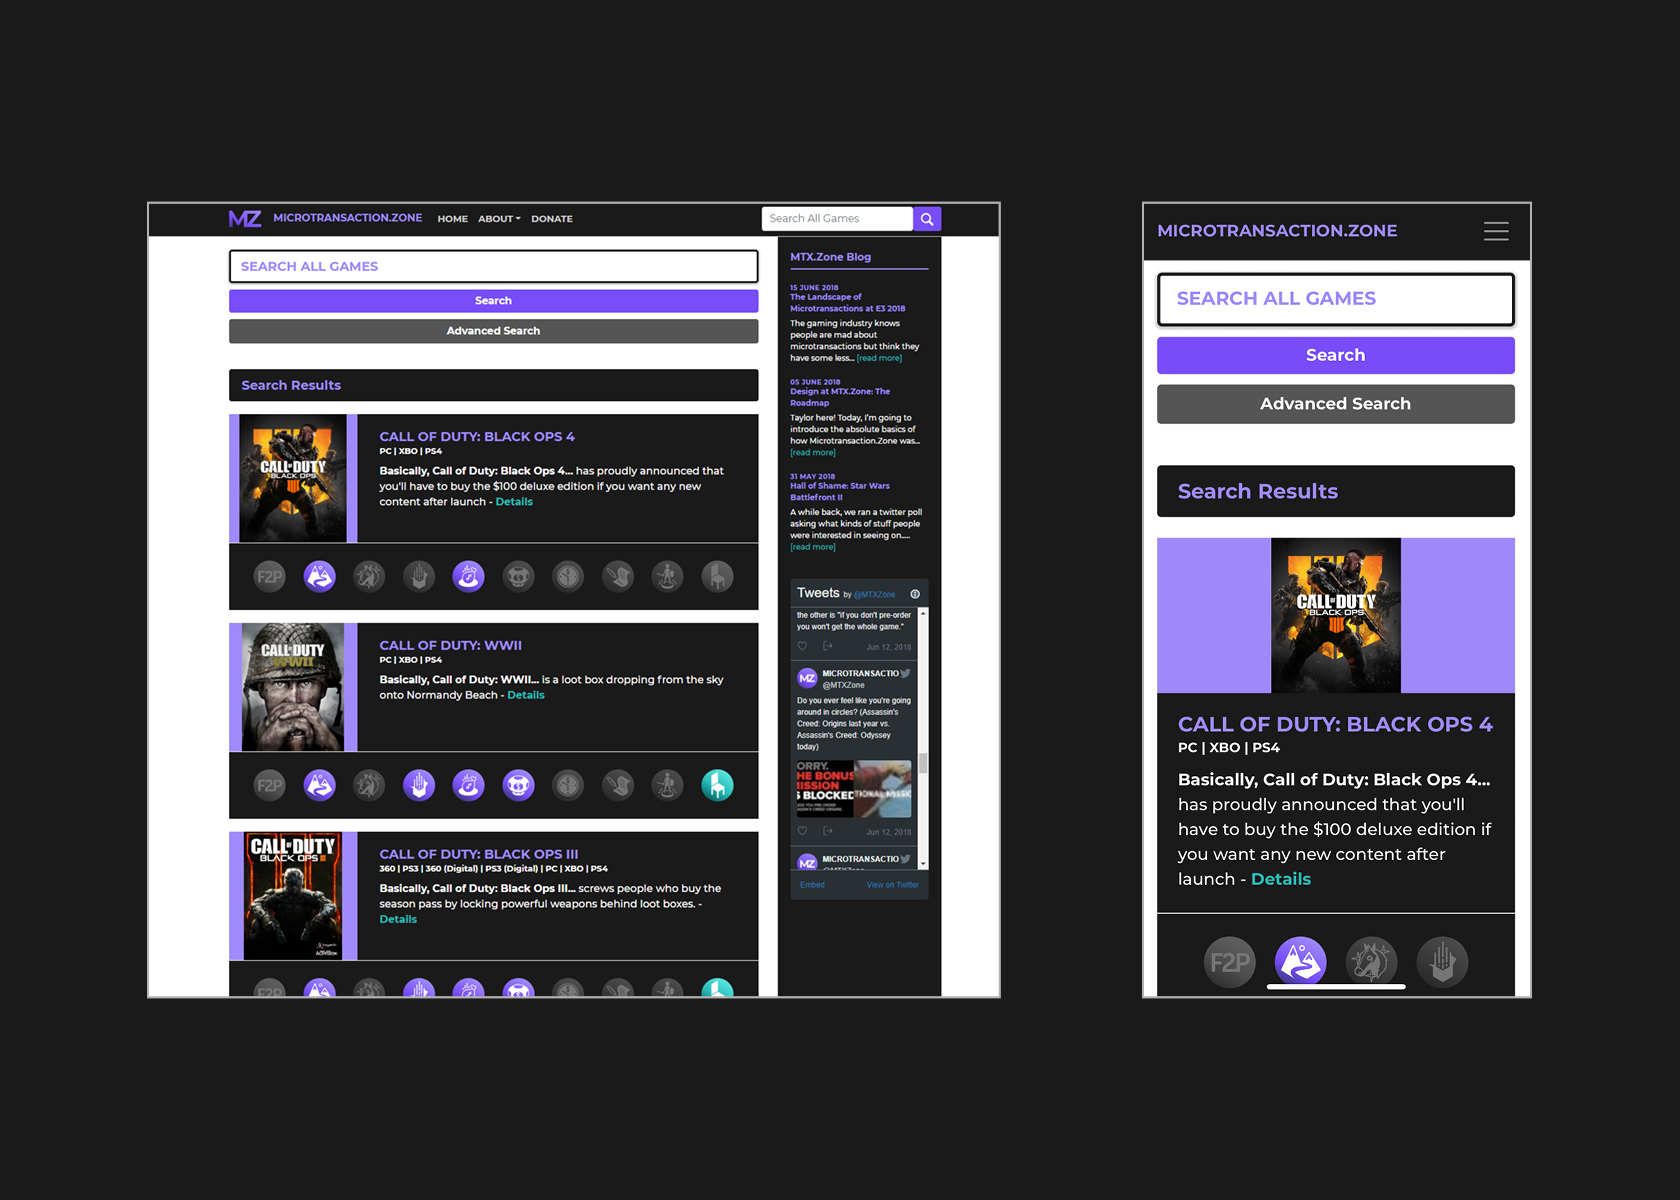
Task: Click horse armor icon in the Call of Duty: WWII card
Action: coord(369,785)
